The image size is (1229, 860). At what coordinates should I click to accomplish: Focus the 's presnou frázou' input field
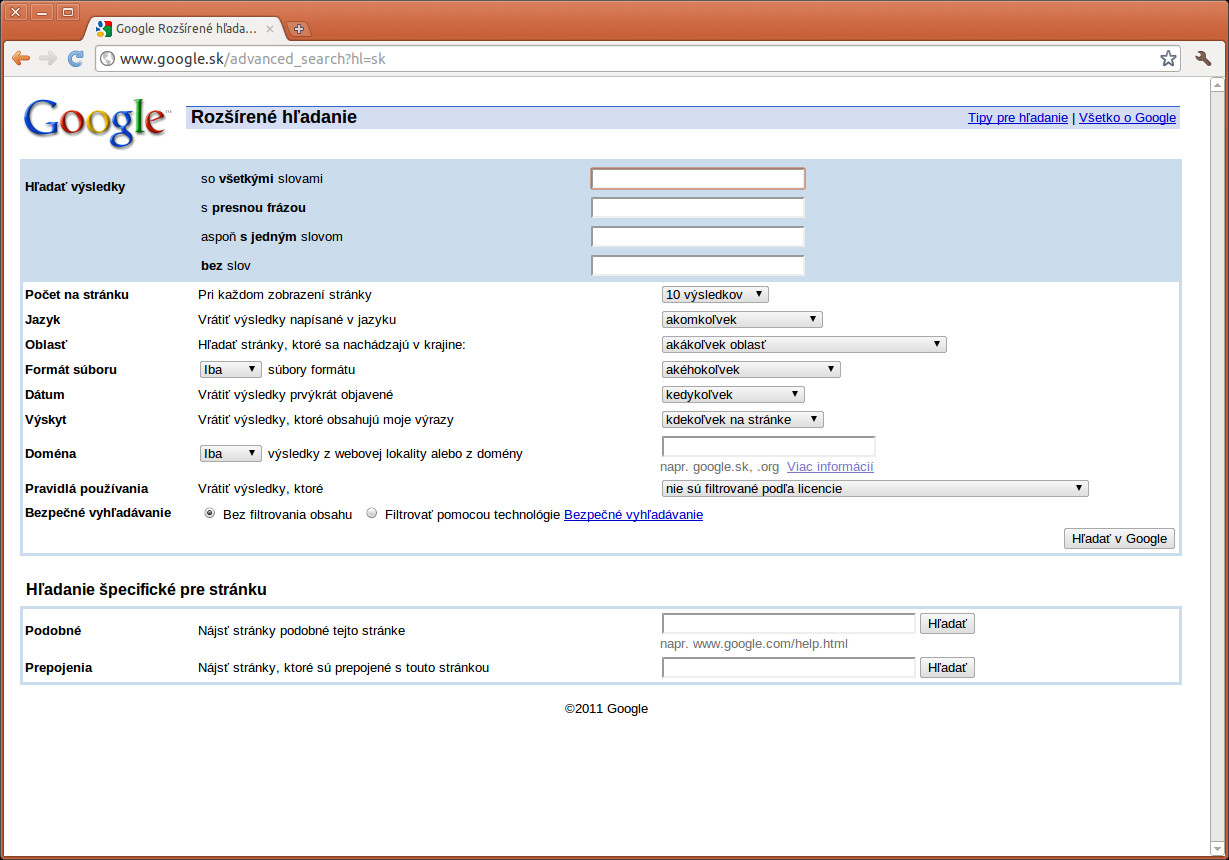point(698,208)
